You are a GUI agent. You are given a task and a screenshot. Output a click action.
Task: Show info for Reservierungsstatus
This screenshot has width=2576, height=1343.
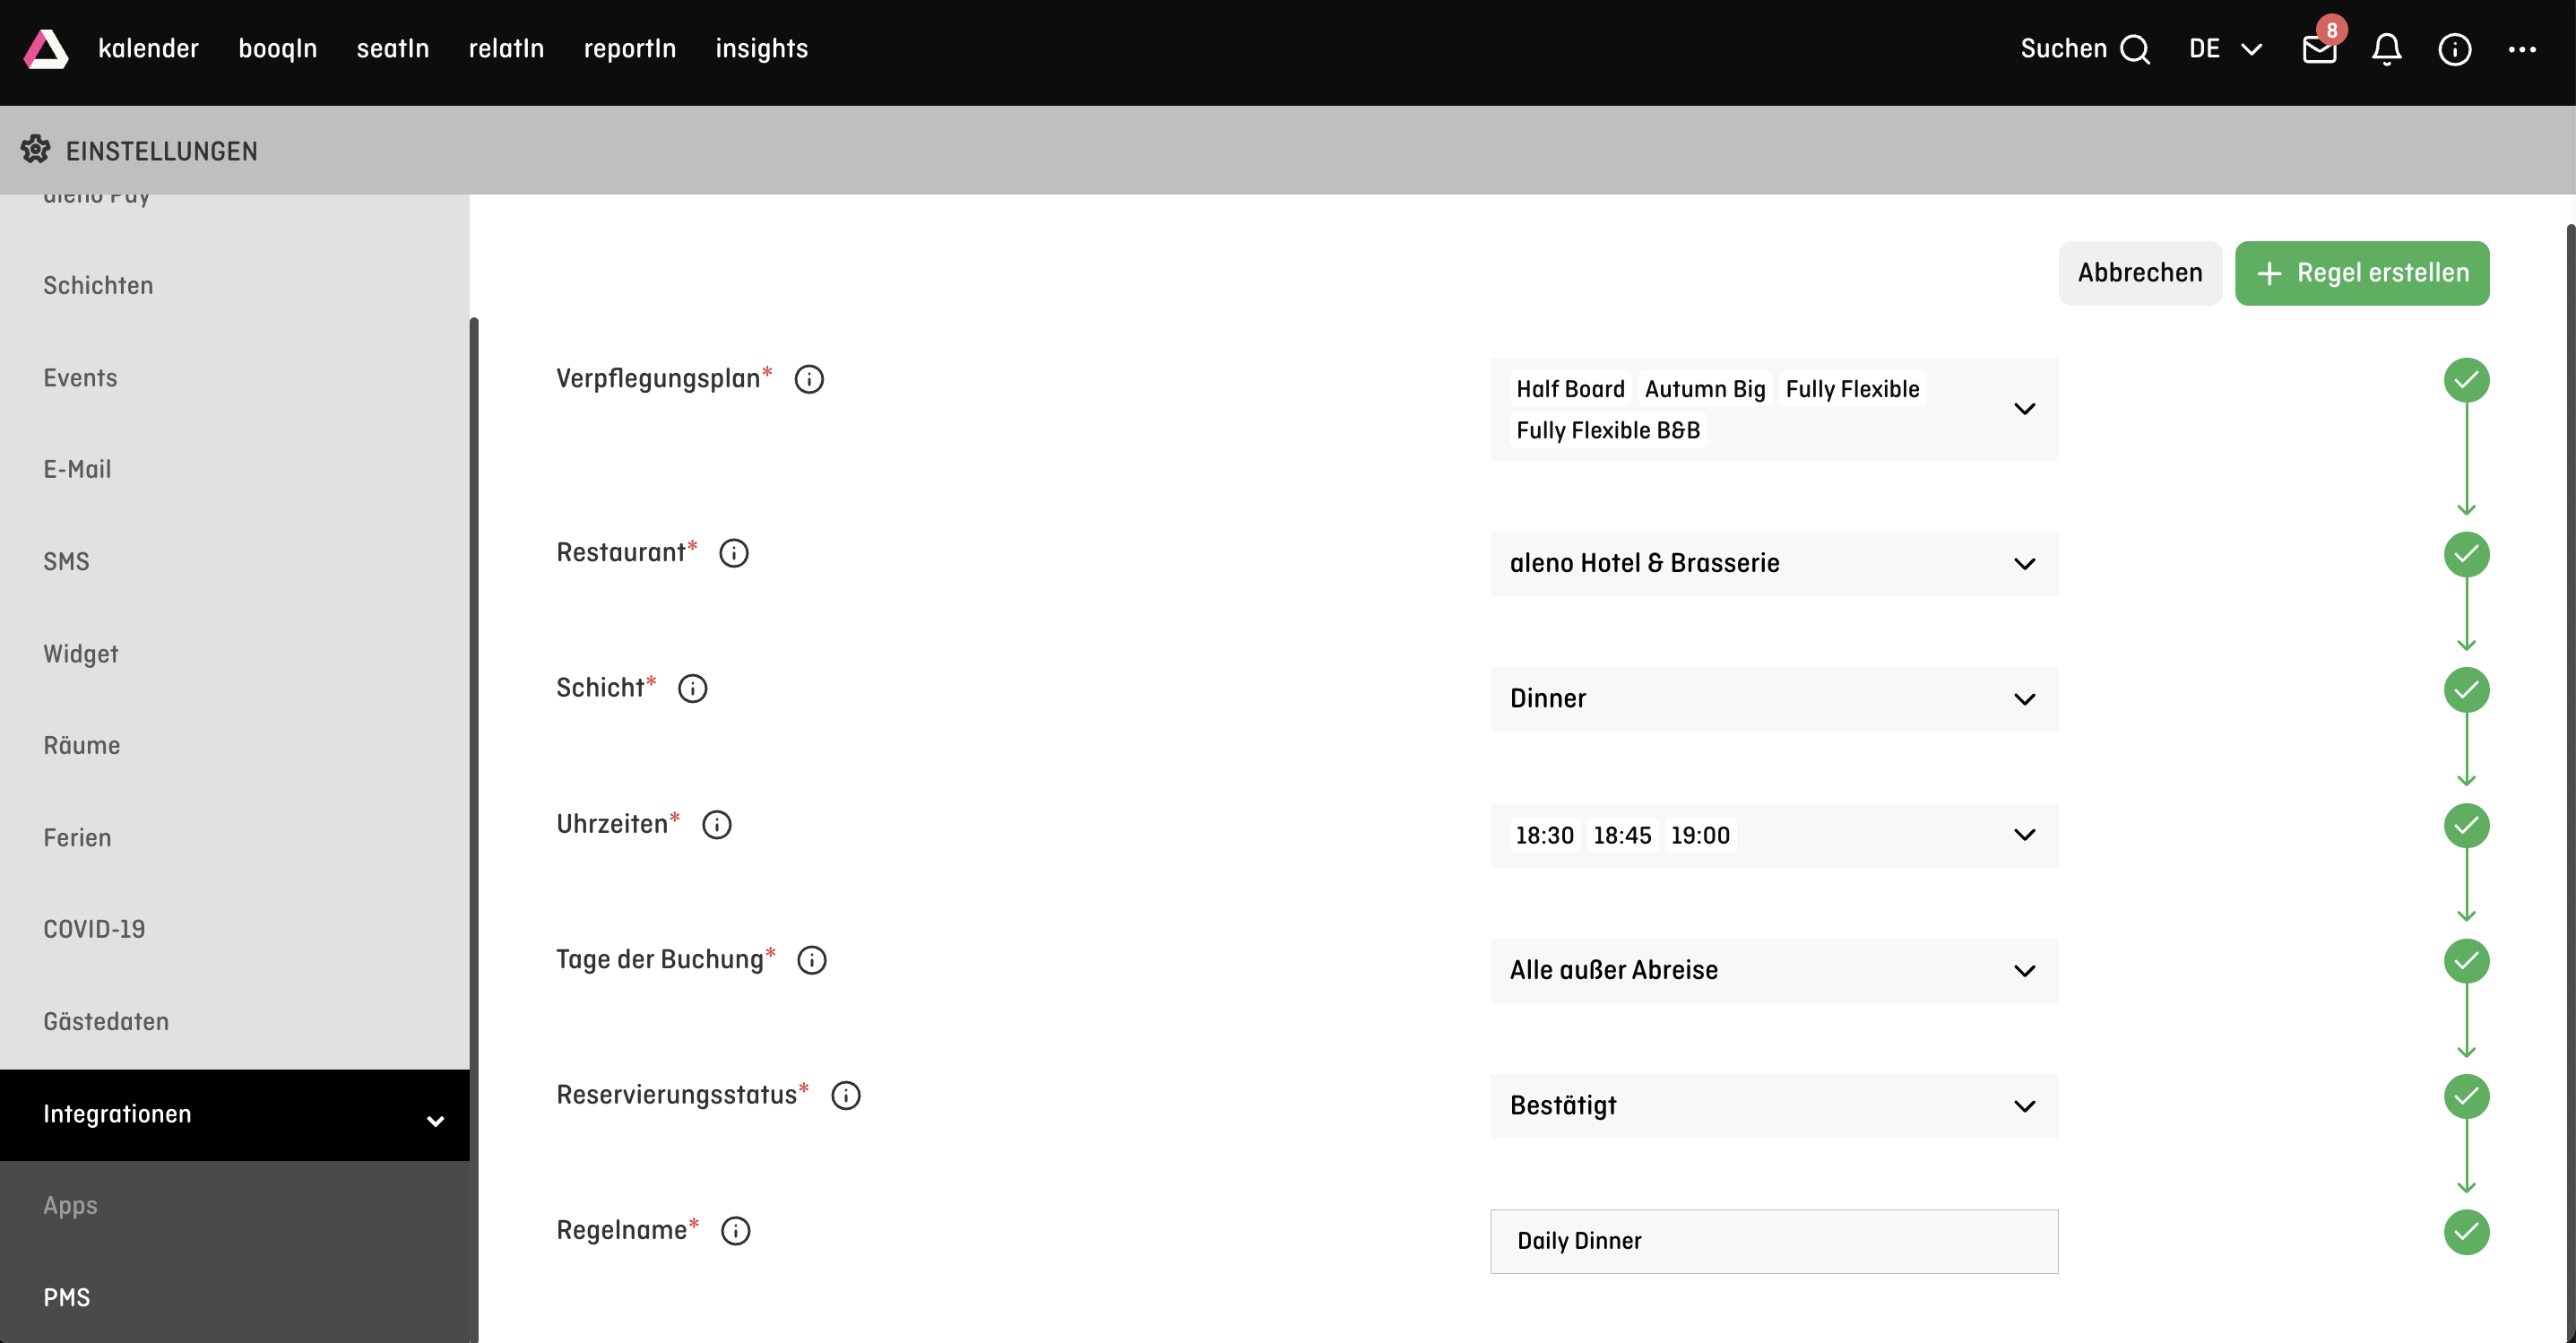(846, 1095)
